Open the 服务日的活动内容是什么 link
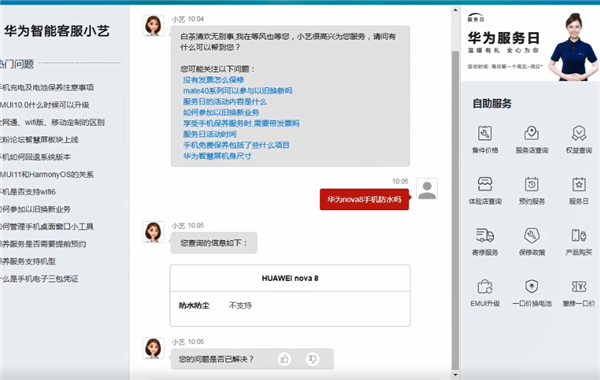Image resolution: width=600 pixels, height=380 pixels. click(x=225, y=101)
